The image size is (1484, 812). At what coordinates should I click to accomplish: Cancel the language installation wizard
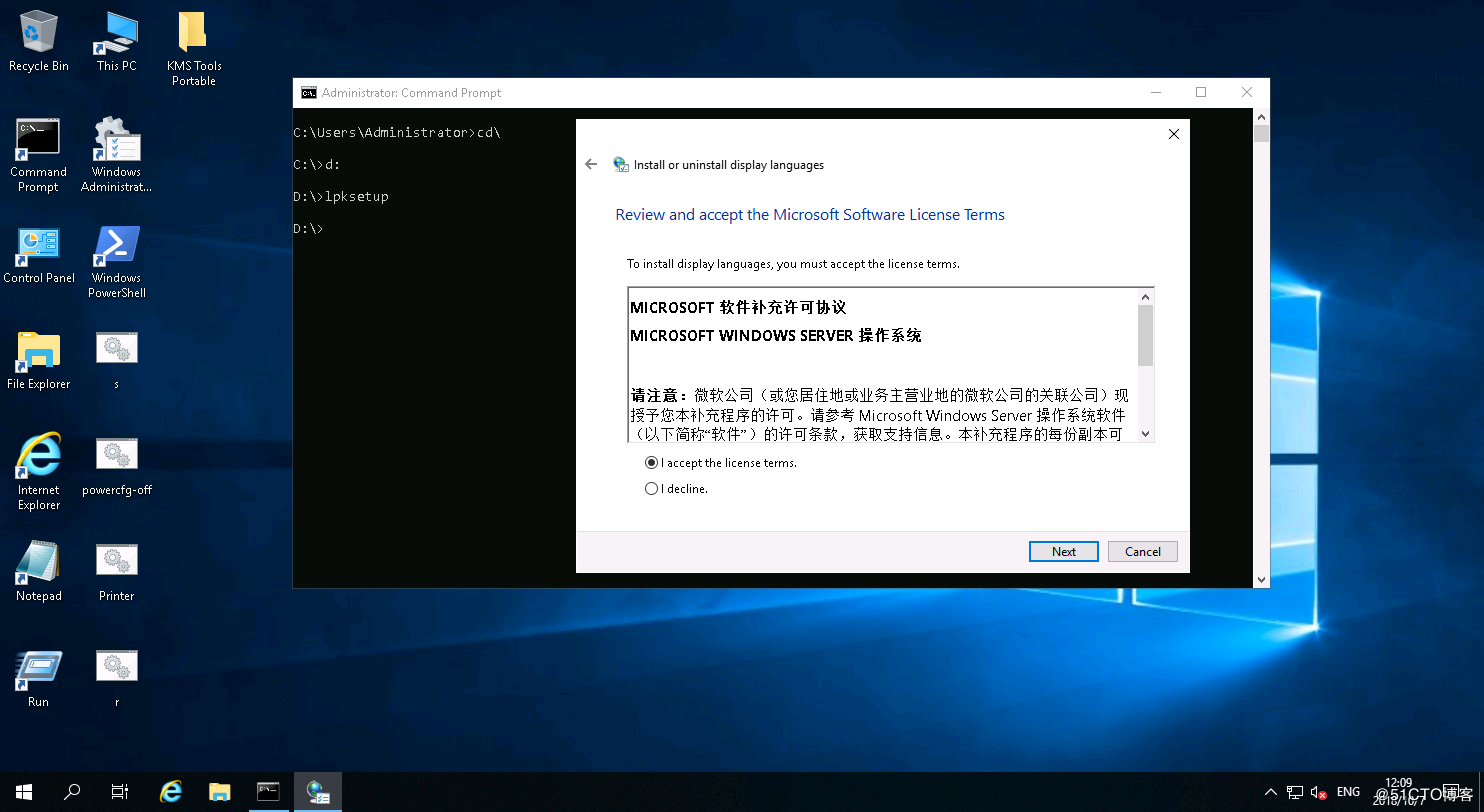[1142, 552]
